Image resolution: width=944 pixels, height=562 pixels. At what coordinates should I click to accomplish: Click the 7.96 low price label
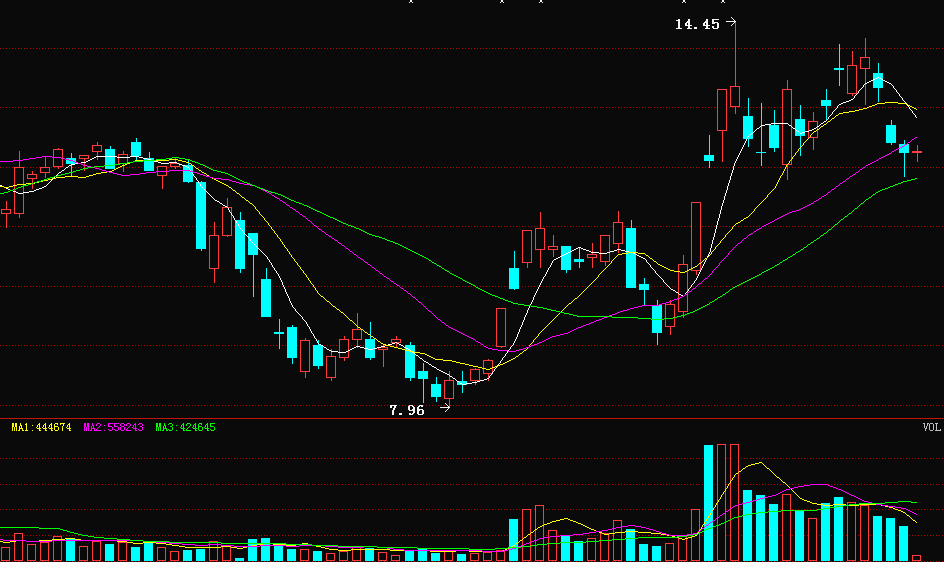(x=407, y=411)
